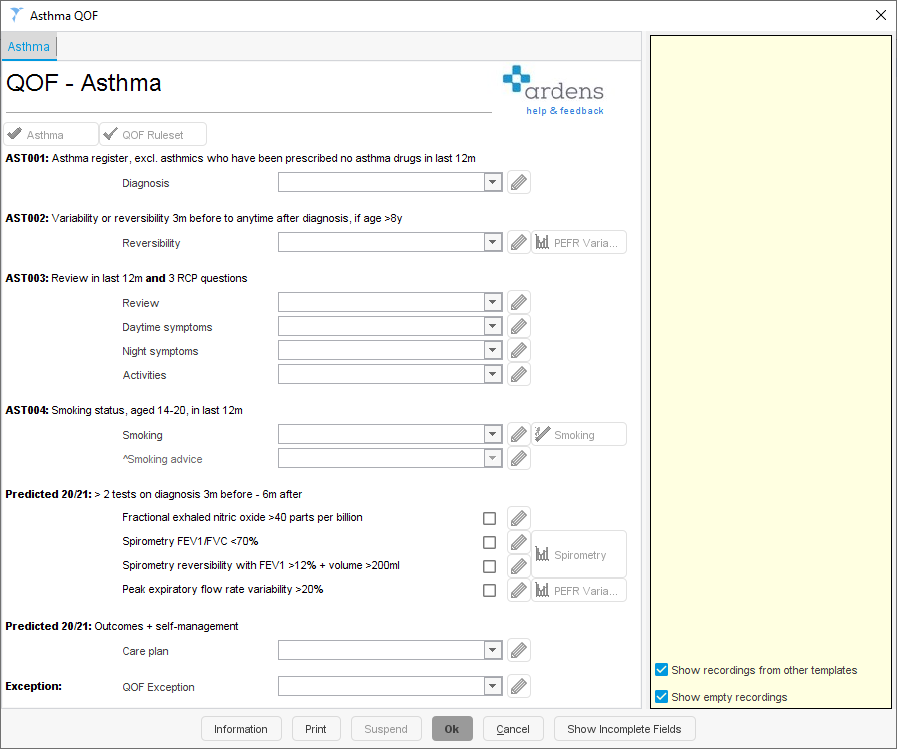Expand the Diagnosis dropdown

point(493,183)
